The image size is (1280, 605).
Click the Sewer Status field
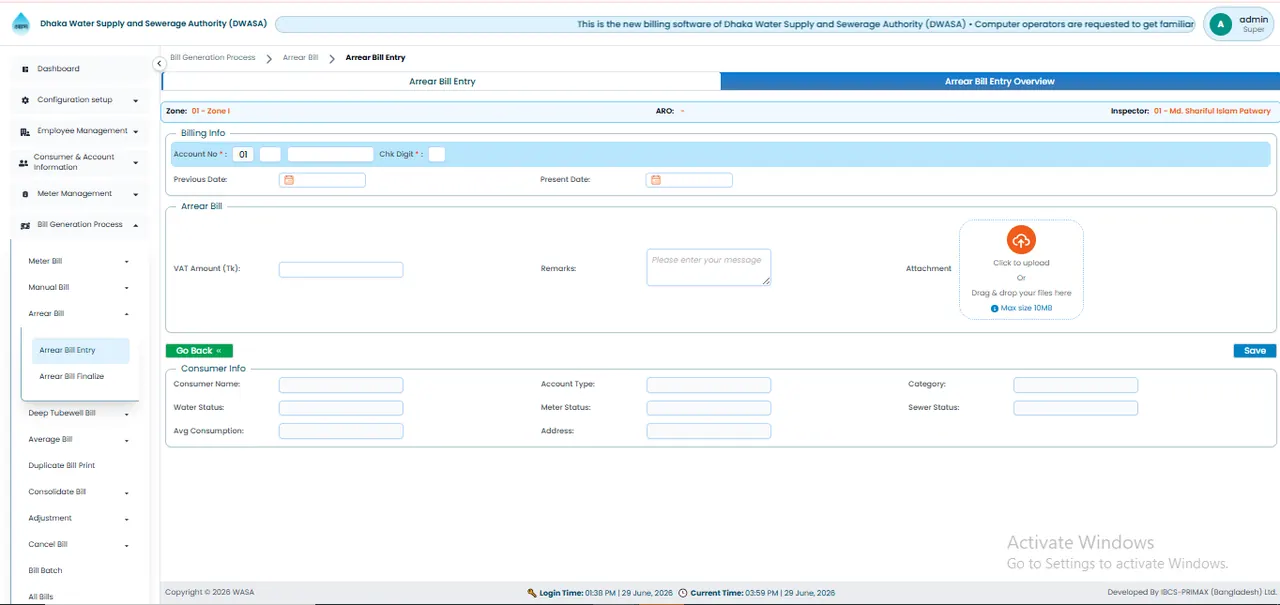tap(1076, 408)
